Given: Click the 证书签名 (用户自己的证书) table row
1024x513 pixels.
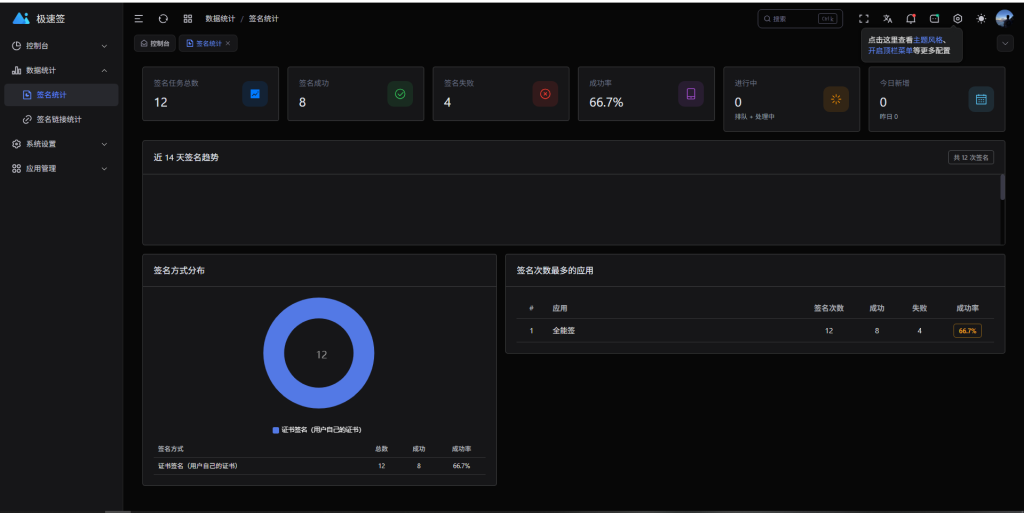Looking at the screenshot, I should tap(319, 466).
